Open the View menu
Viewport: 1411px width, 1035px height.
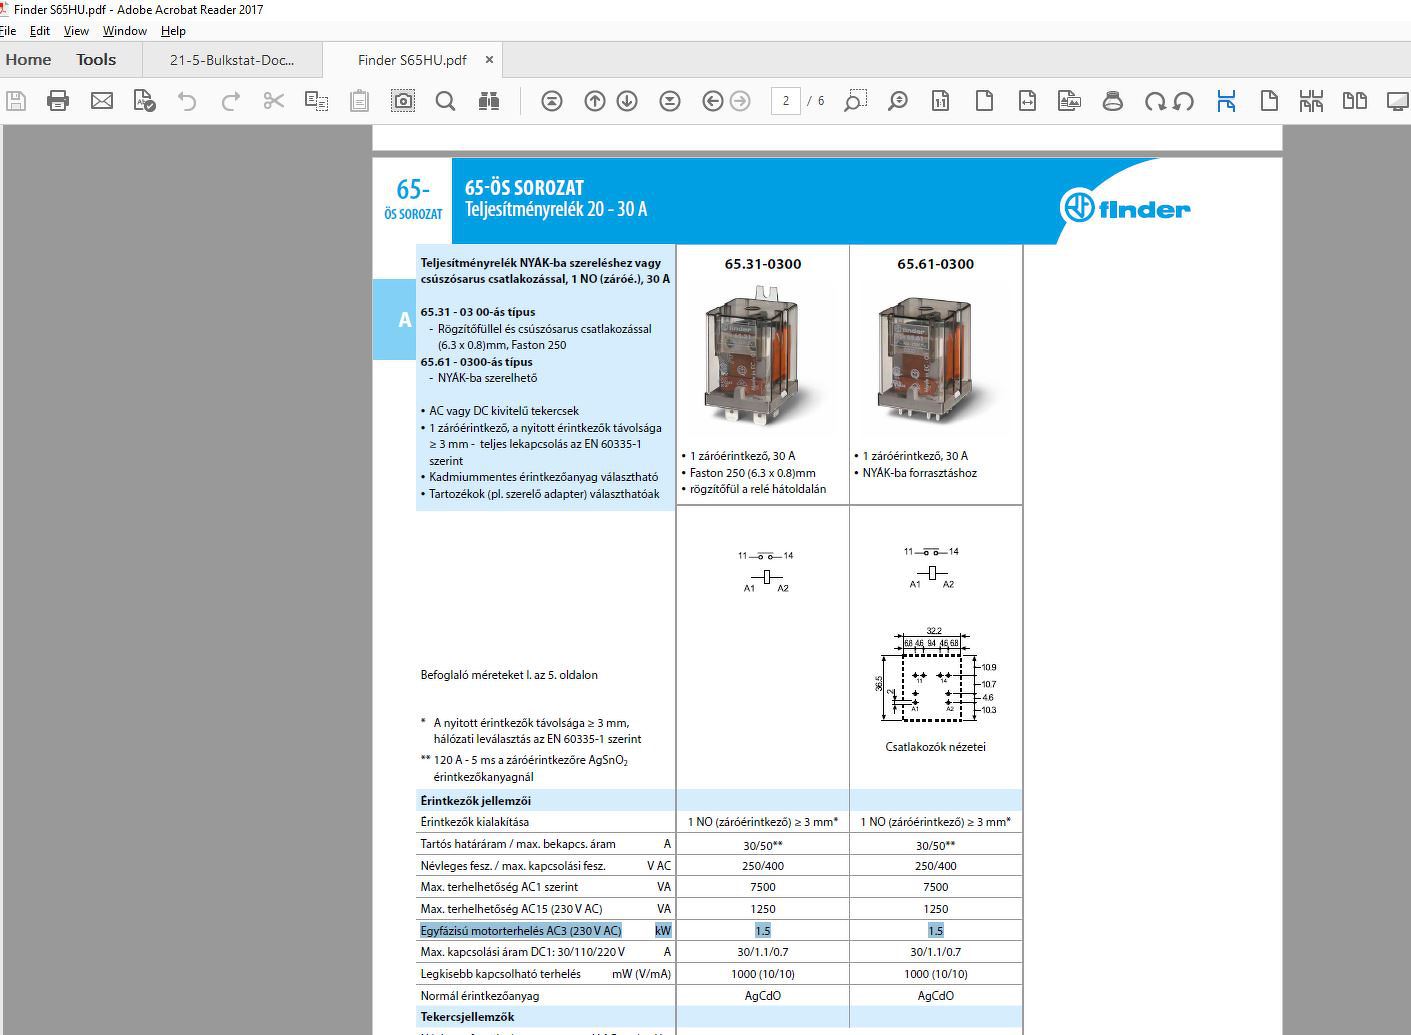tap(76, 31)
